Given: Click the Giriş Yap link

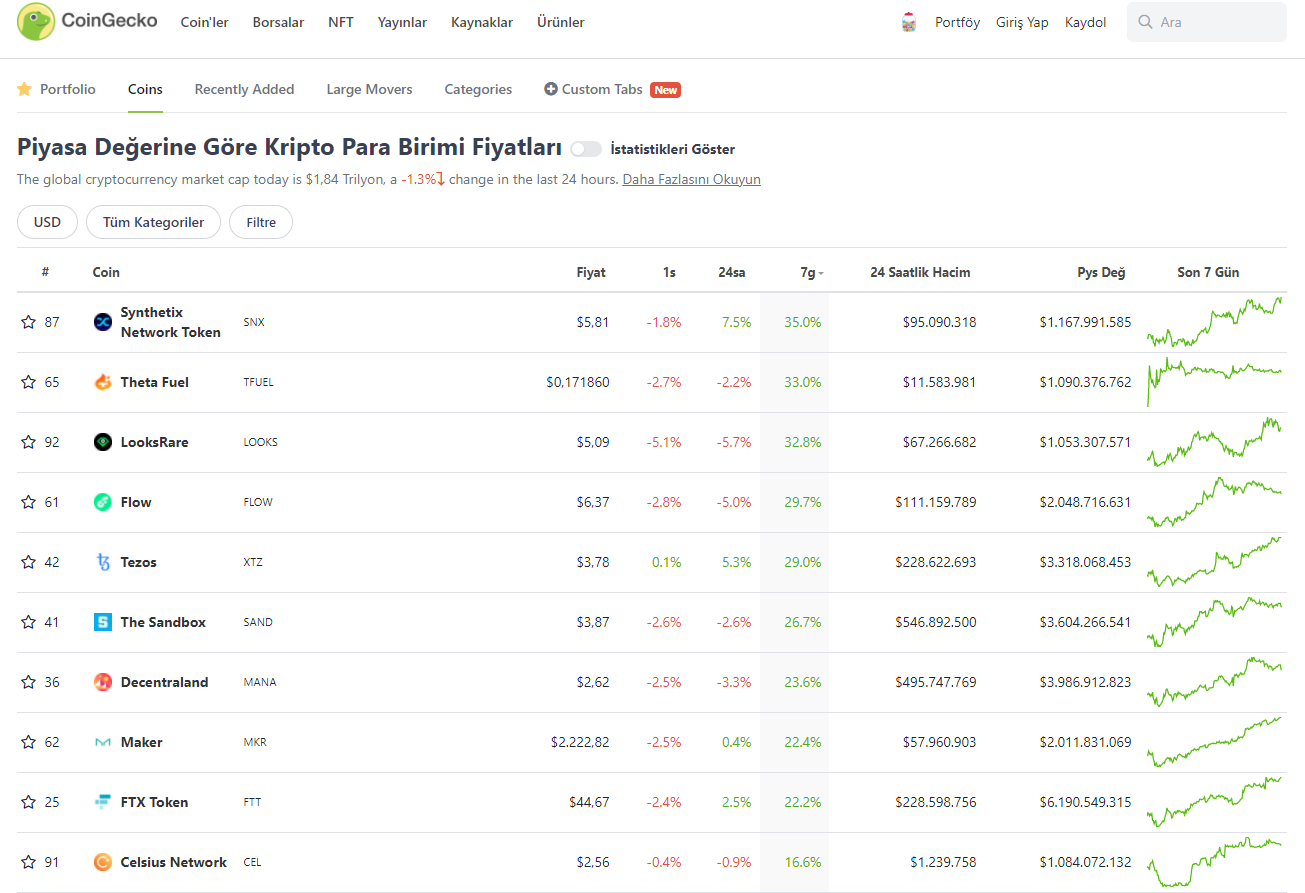Looking at the screenshot, I should pos(1022,22).
